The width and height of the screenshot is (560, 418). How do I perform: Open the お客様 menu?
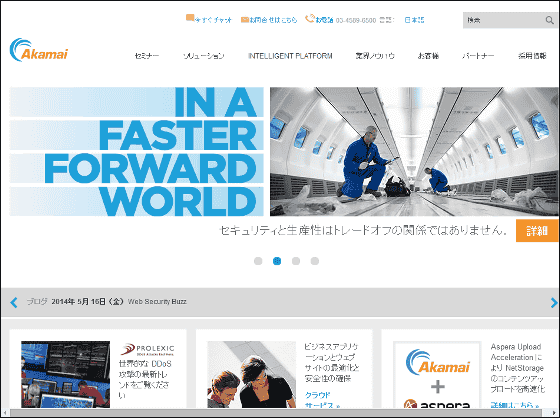pyautogui.click(x=428, y=56)
